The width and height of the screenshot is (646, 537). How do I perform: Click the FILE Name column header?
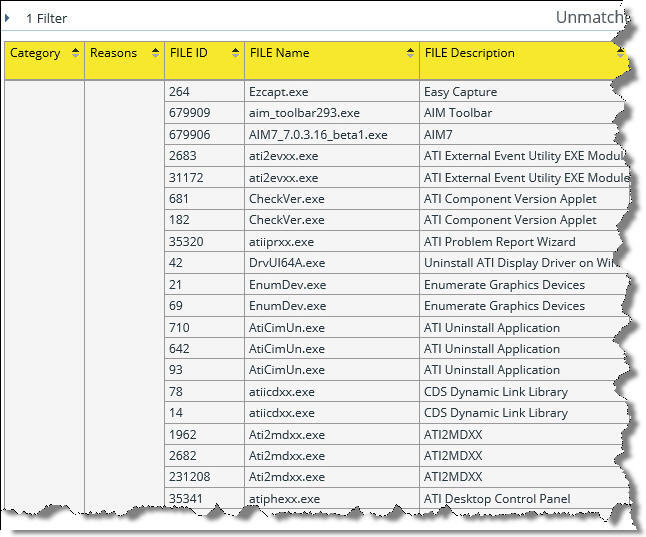click(x=332, y=60)
